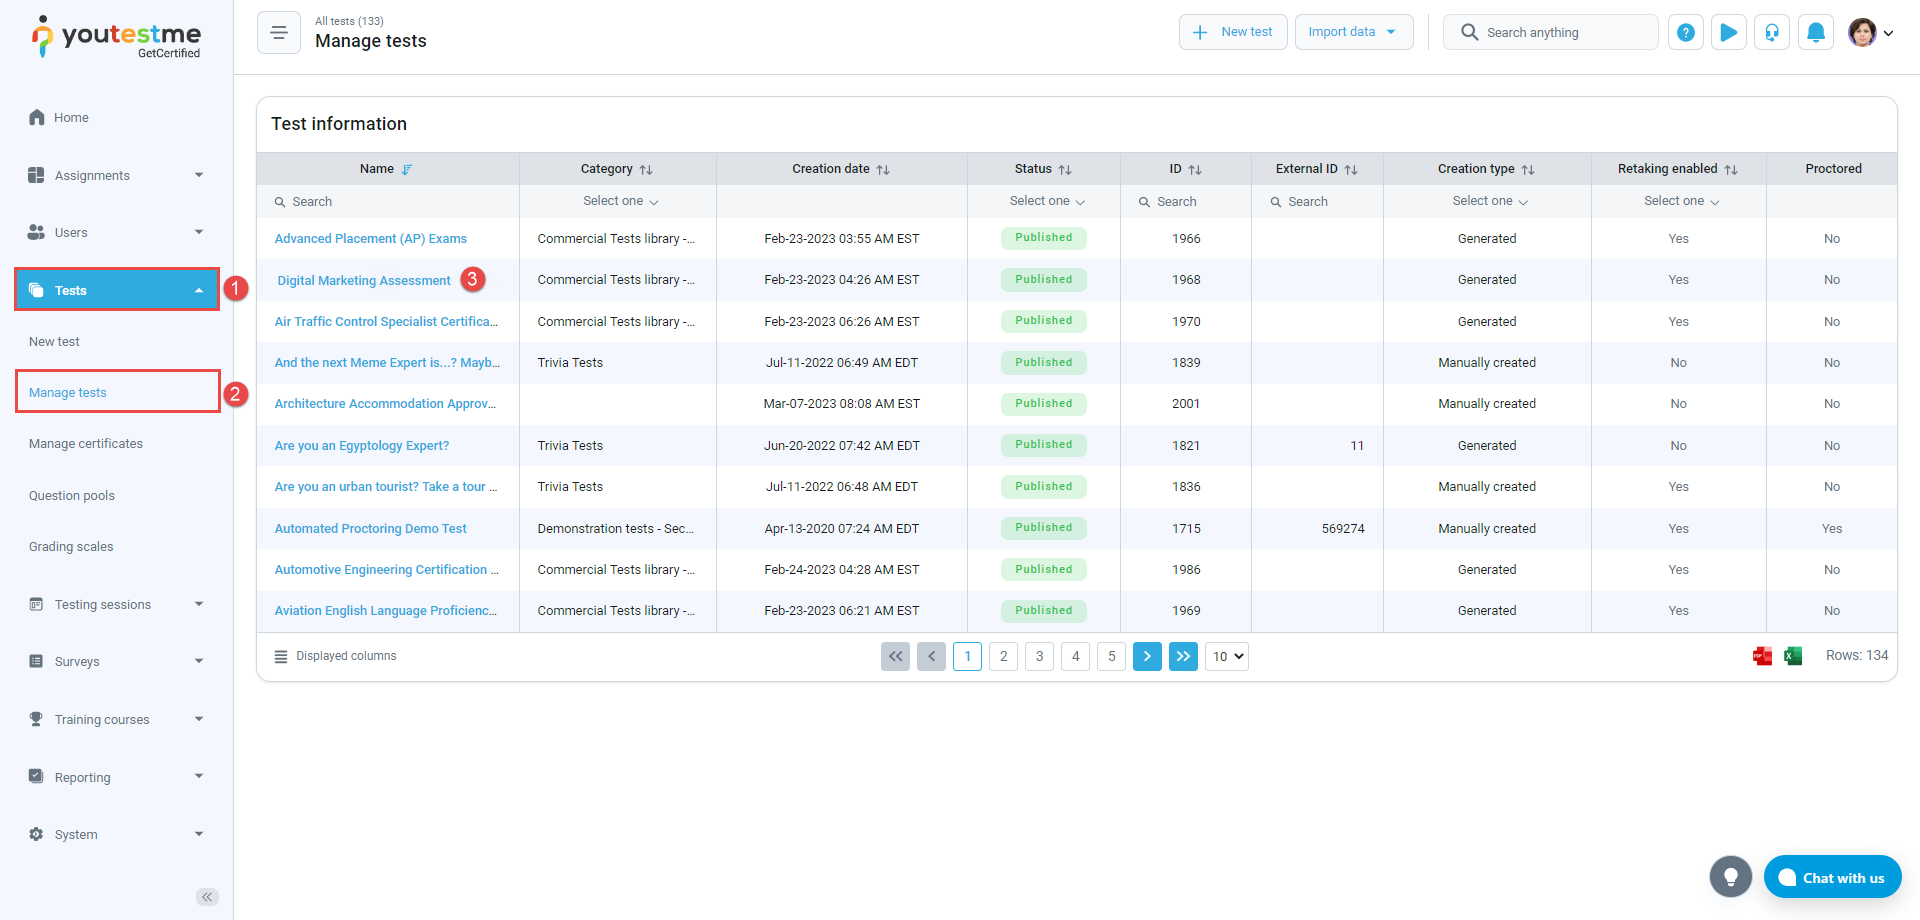This screenshot has width=1920, height=920.
Task: Click the lightbulb suggestion icon
Action: coord(1730,877)
